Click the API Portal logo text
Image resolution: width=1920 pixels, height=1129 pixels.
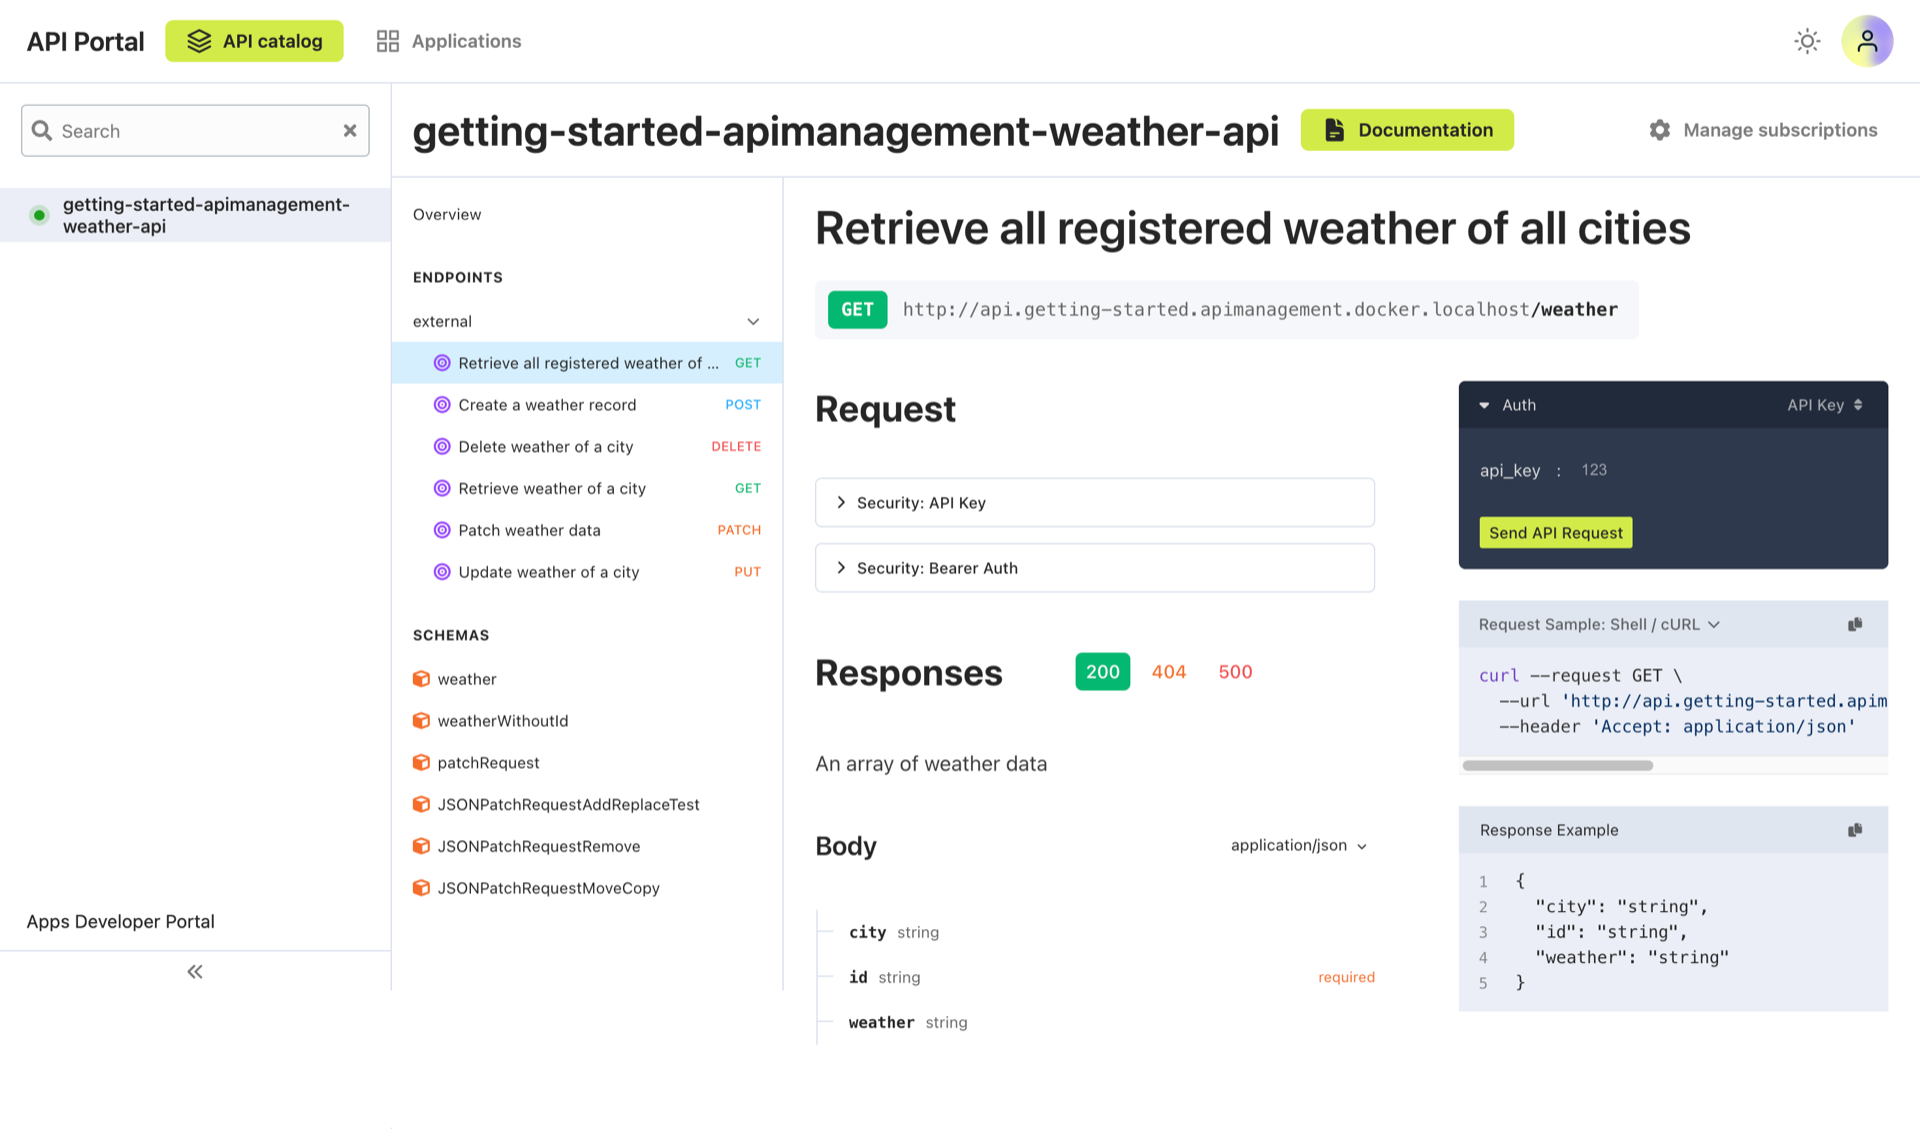tap(85, 41)
